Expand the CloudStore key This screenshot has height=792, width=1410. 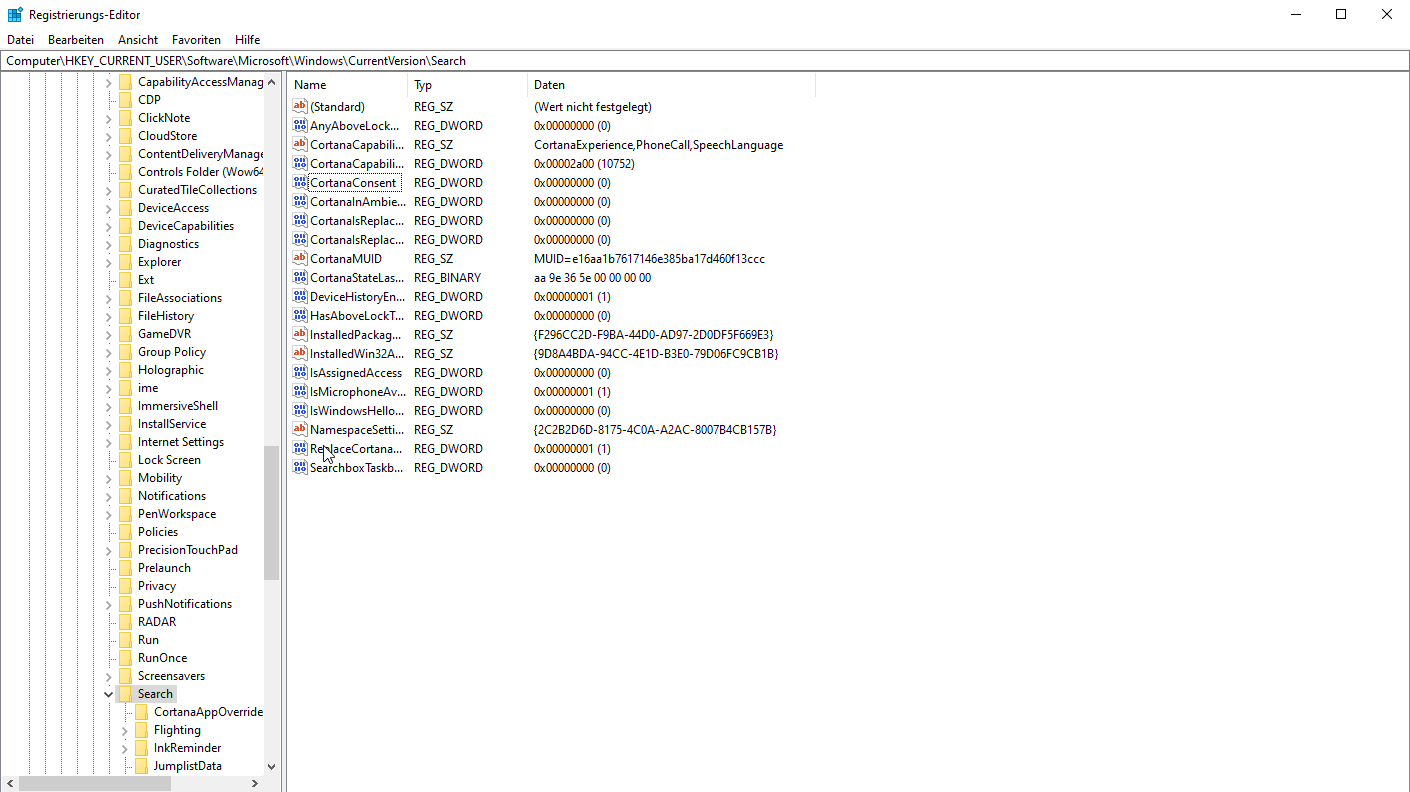108,136
